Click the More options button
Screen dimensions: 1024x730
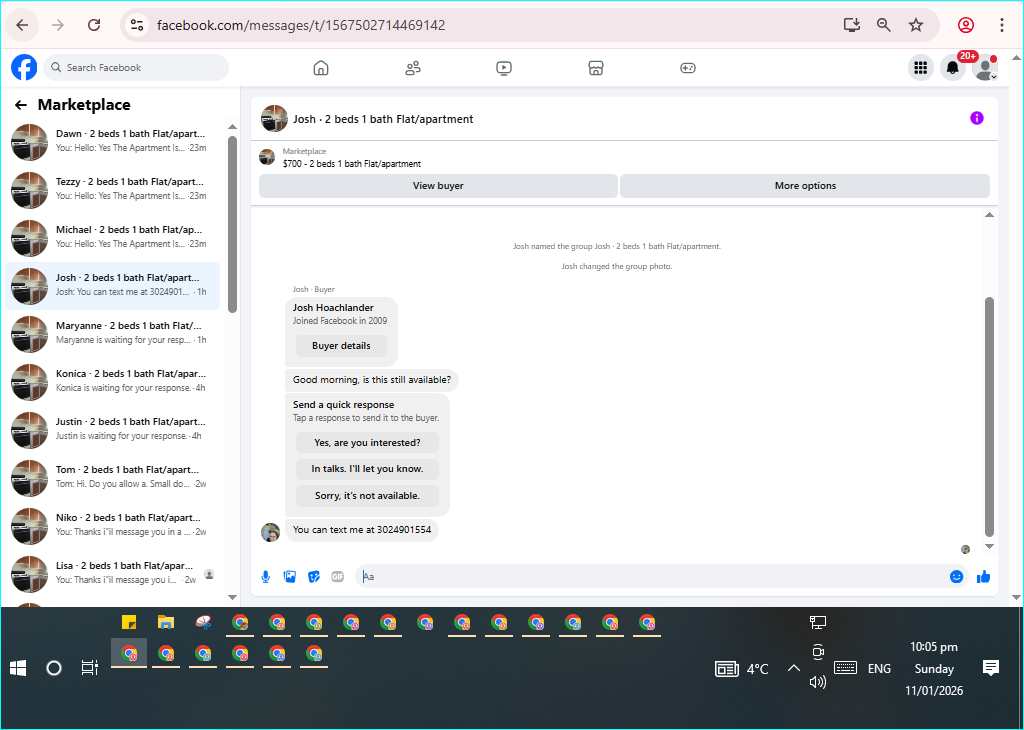coord(805,185)
